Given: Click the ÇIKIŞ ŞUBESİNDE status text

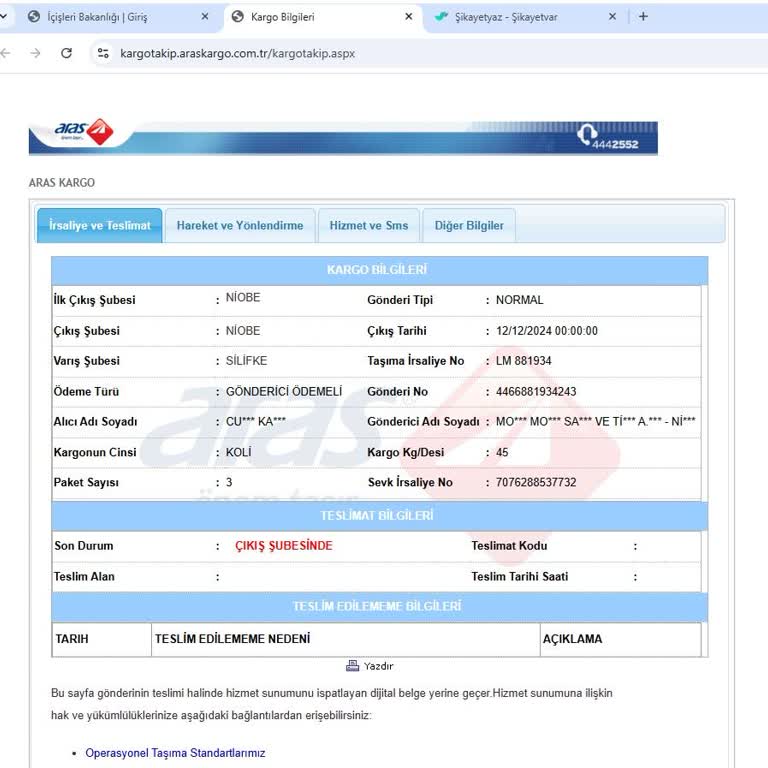Looking at the screenshot, I should pos(284,546).
